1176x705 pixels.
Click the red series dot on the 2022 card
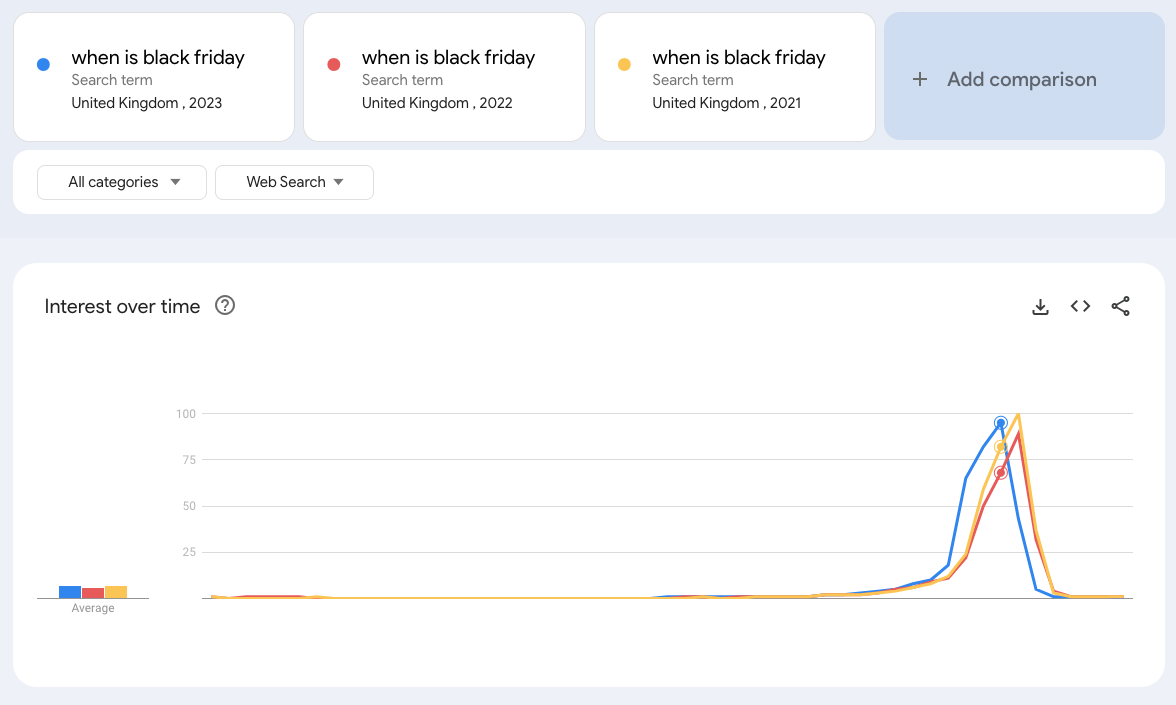tap(333, 63)
